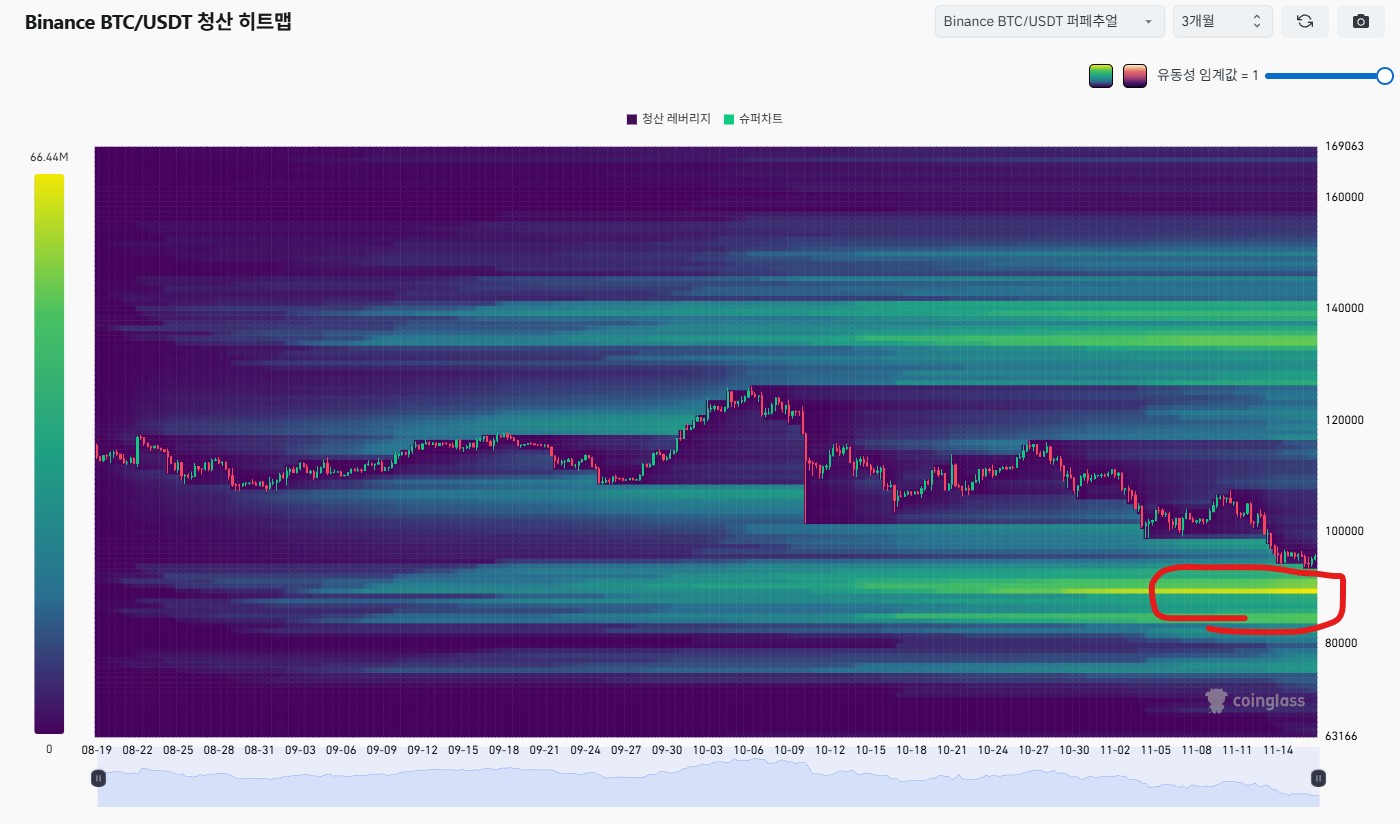Click the date axis label "10-18"

(x=911, y=750)
